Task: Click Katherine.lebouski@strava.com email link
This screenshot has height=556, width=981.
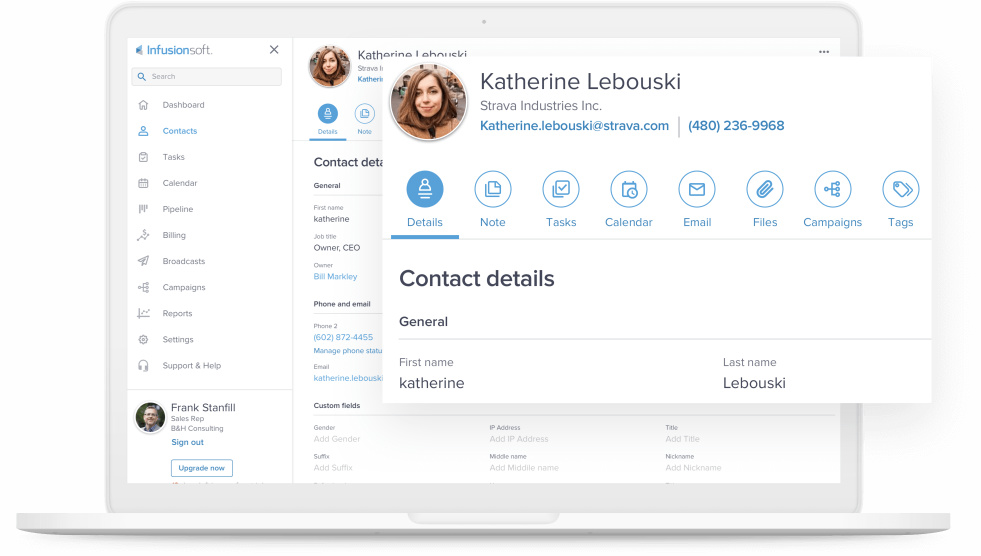Action: pyautogui.click(x=574, y=126)
